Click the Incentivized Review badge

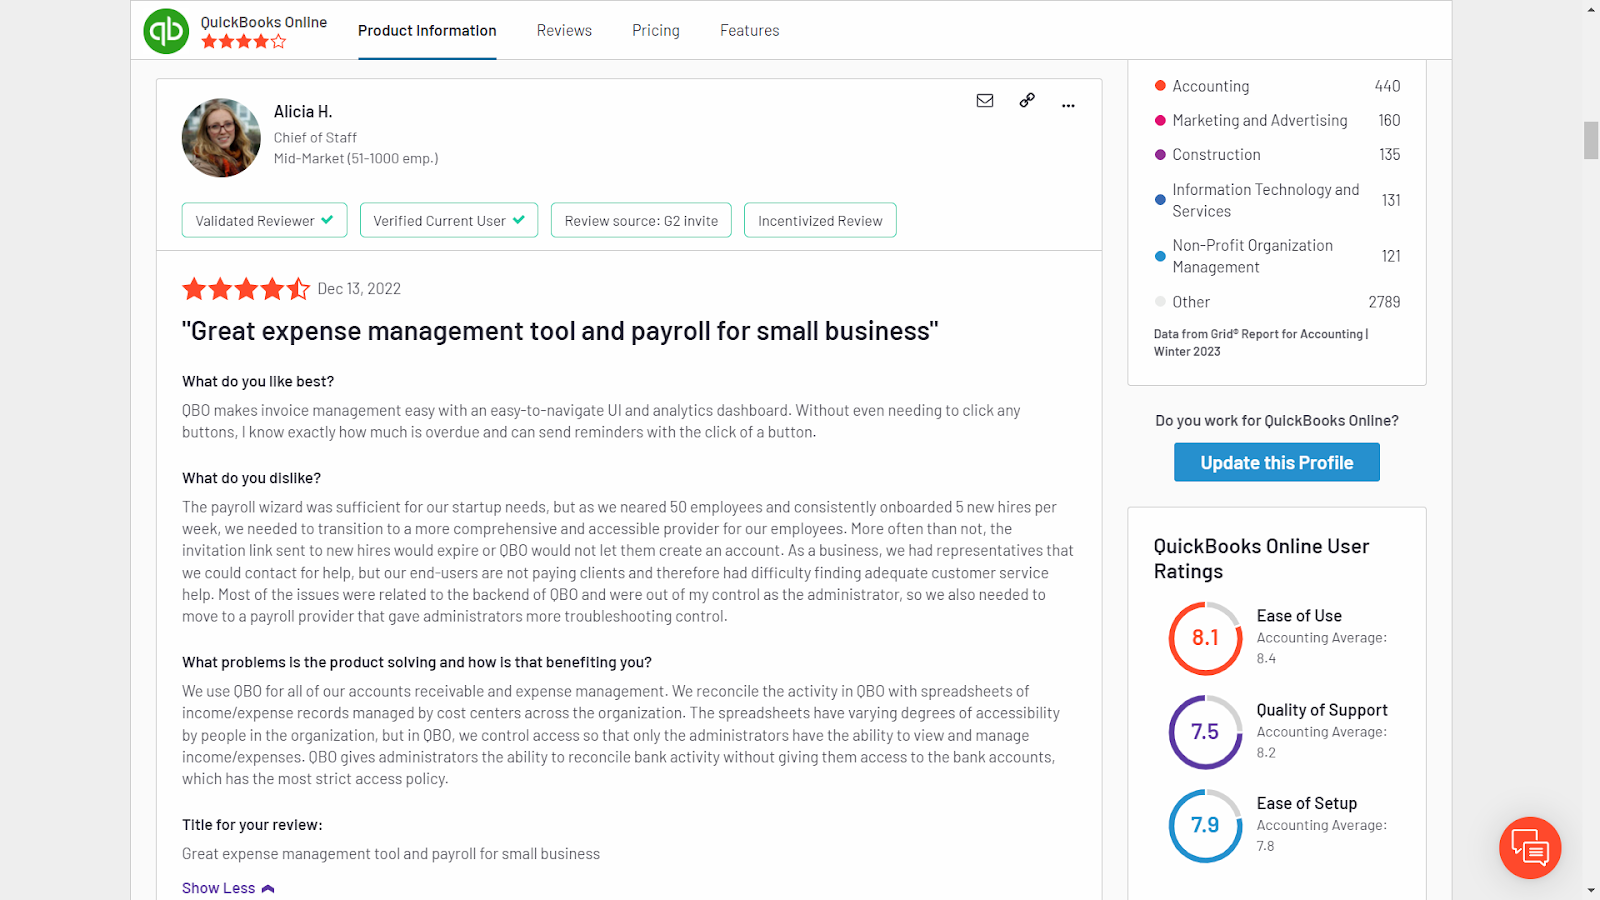pos(820,220)
